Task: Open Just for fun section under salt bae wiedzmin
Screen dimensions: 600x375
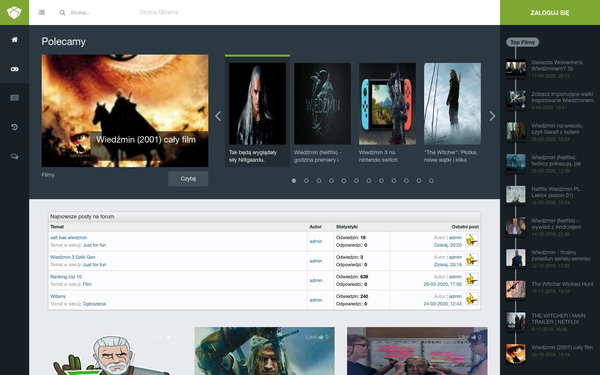Action: point(95,245)
